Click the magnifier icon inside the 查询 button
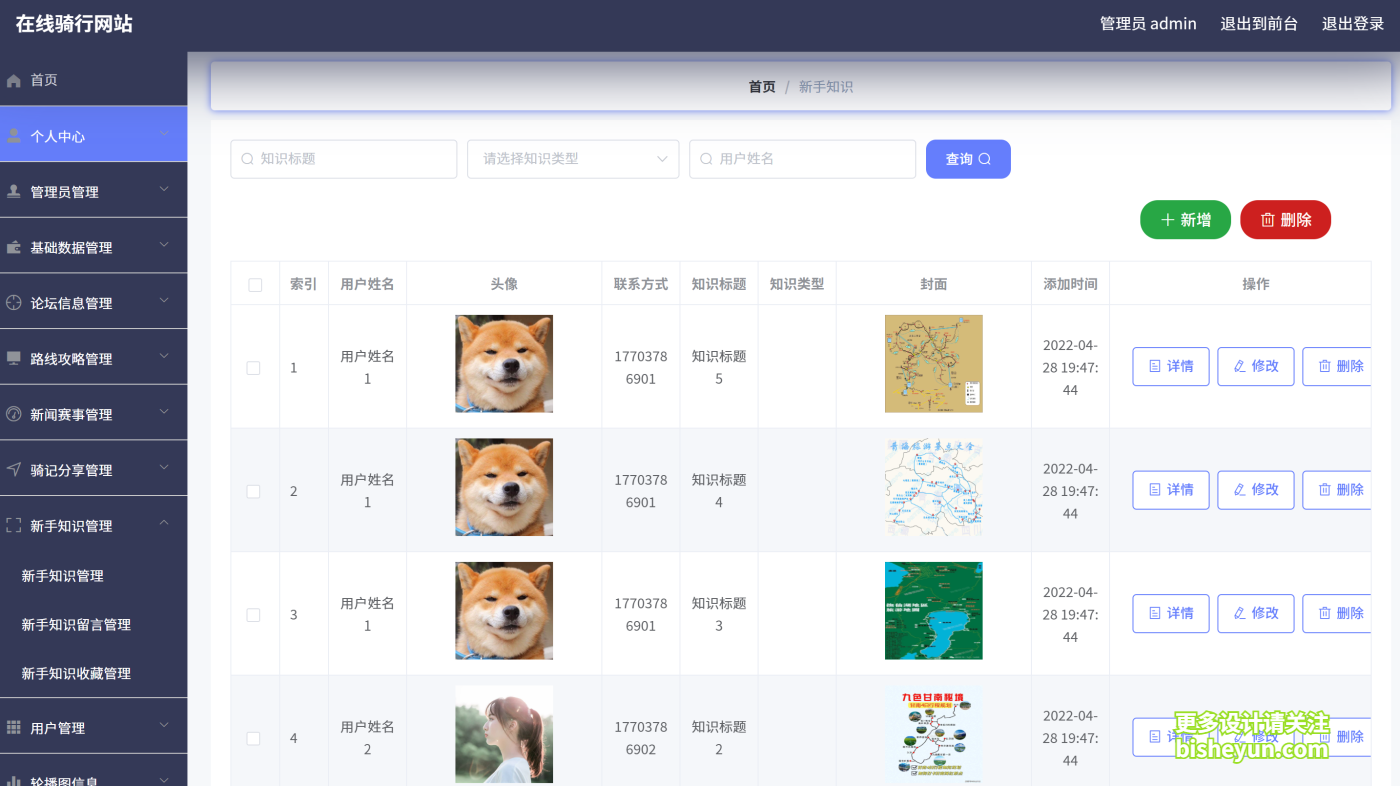This screenshot has height=786, width=1400. coord(985,159)
